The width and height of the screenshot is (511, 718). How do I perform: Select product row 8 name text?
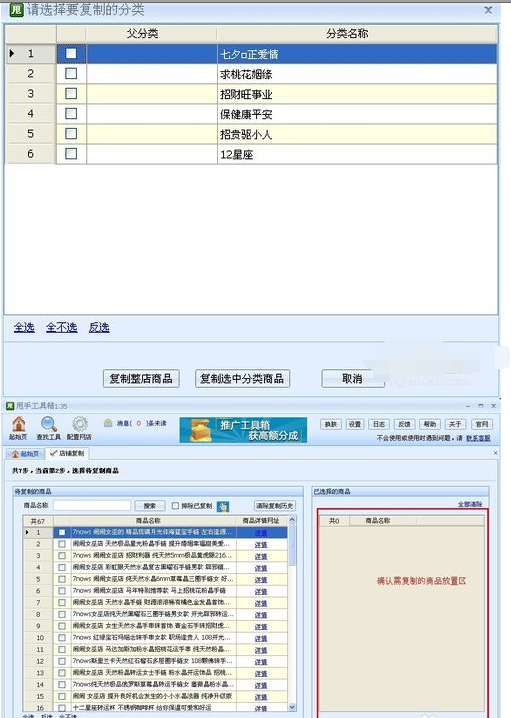tap(153, 614)
